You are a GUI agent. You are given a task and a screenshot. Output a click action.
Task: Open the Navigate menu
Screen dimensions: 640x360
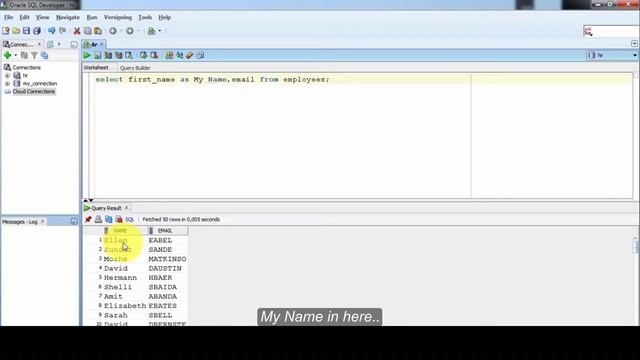point(68,18)
